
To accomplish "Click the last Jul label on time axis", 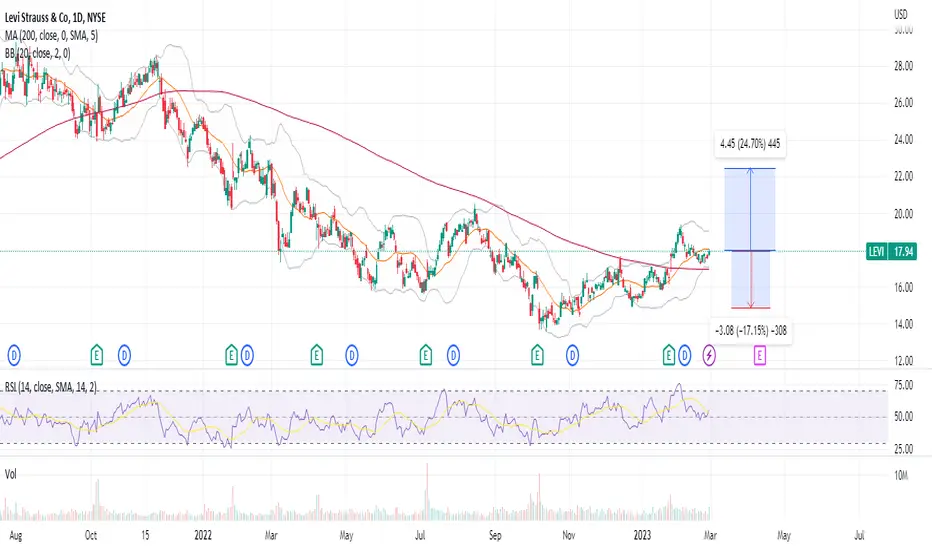I will [859, 535].
